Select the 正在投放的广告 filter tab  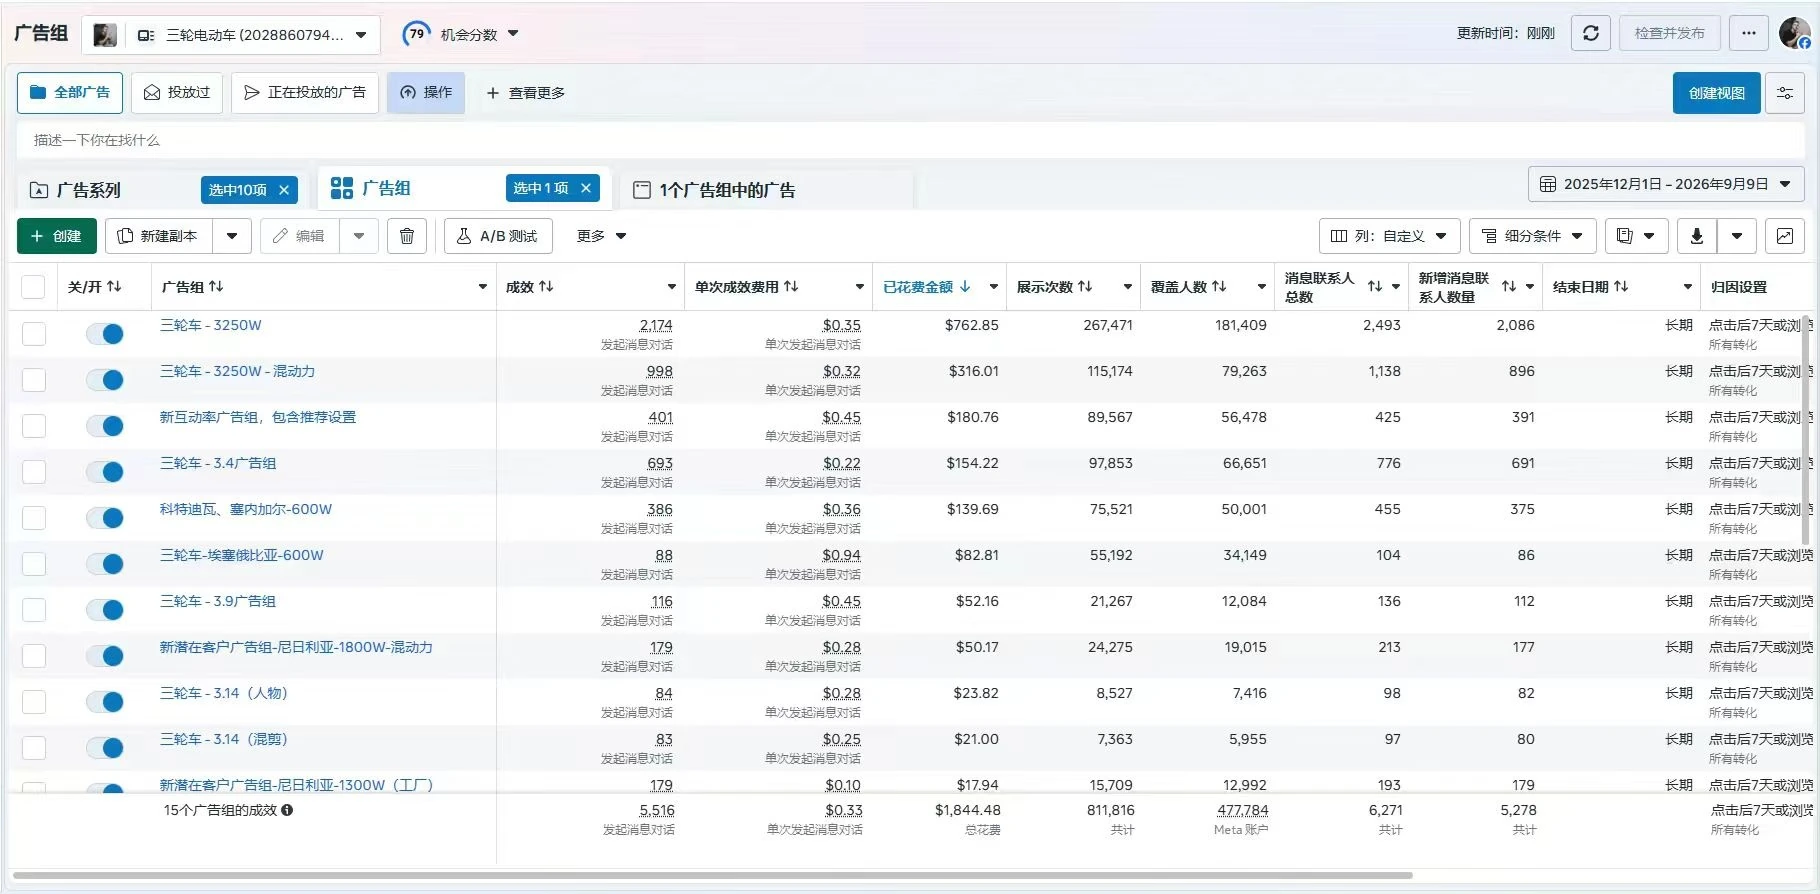305,93
